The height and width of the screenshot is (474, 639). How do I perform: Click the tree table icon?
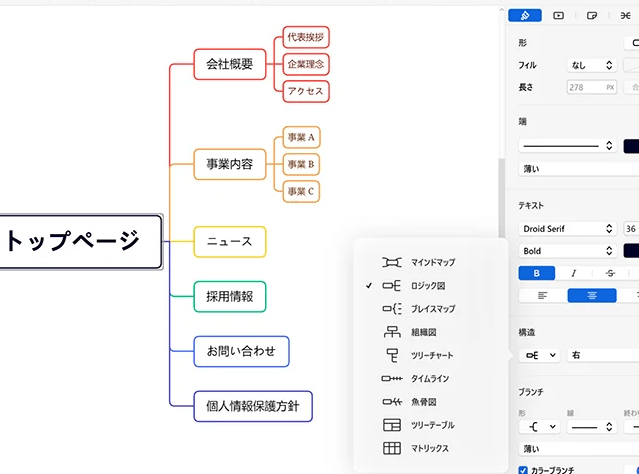(392, 425)
